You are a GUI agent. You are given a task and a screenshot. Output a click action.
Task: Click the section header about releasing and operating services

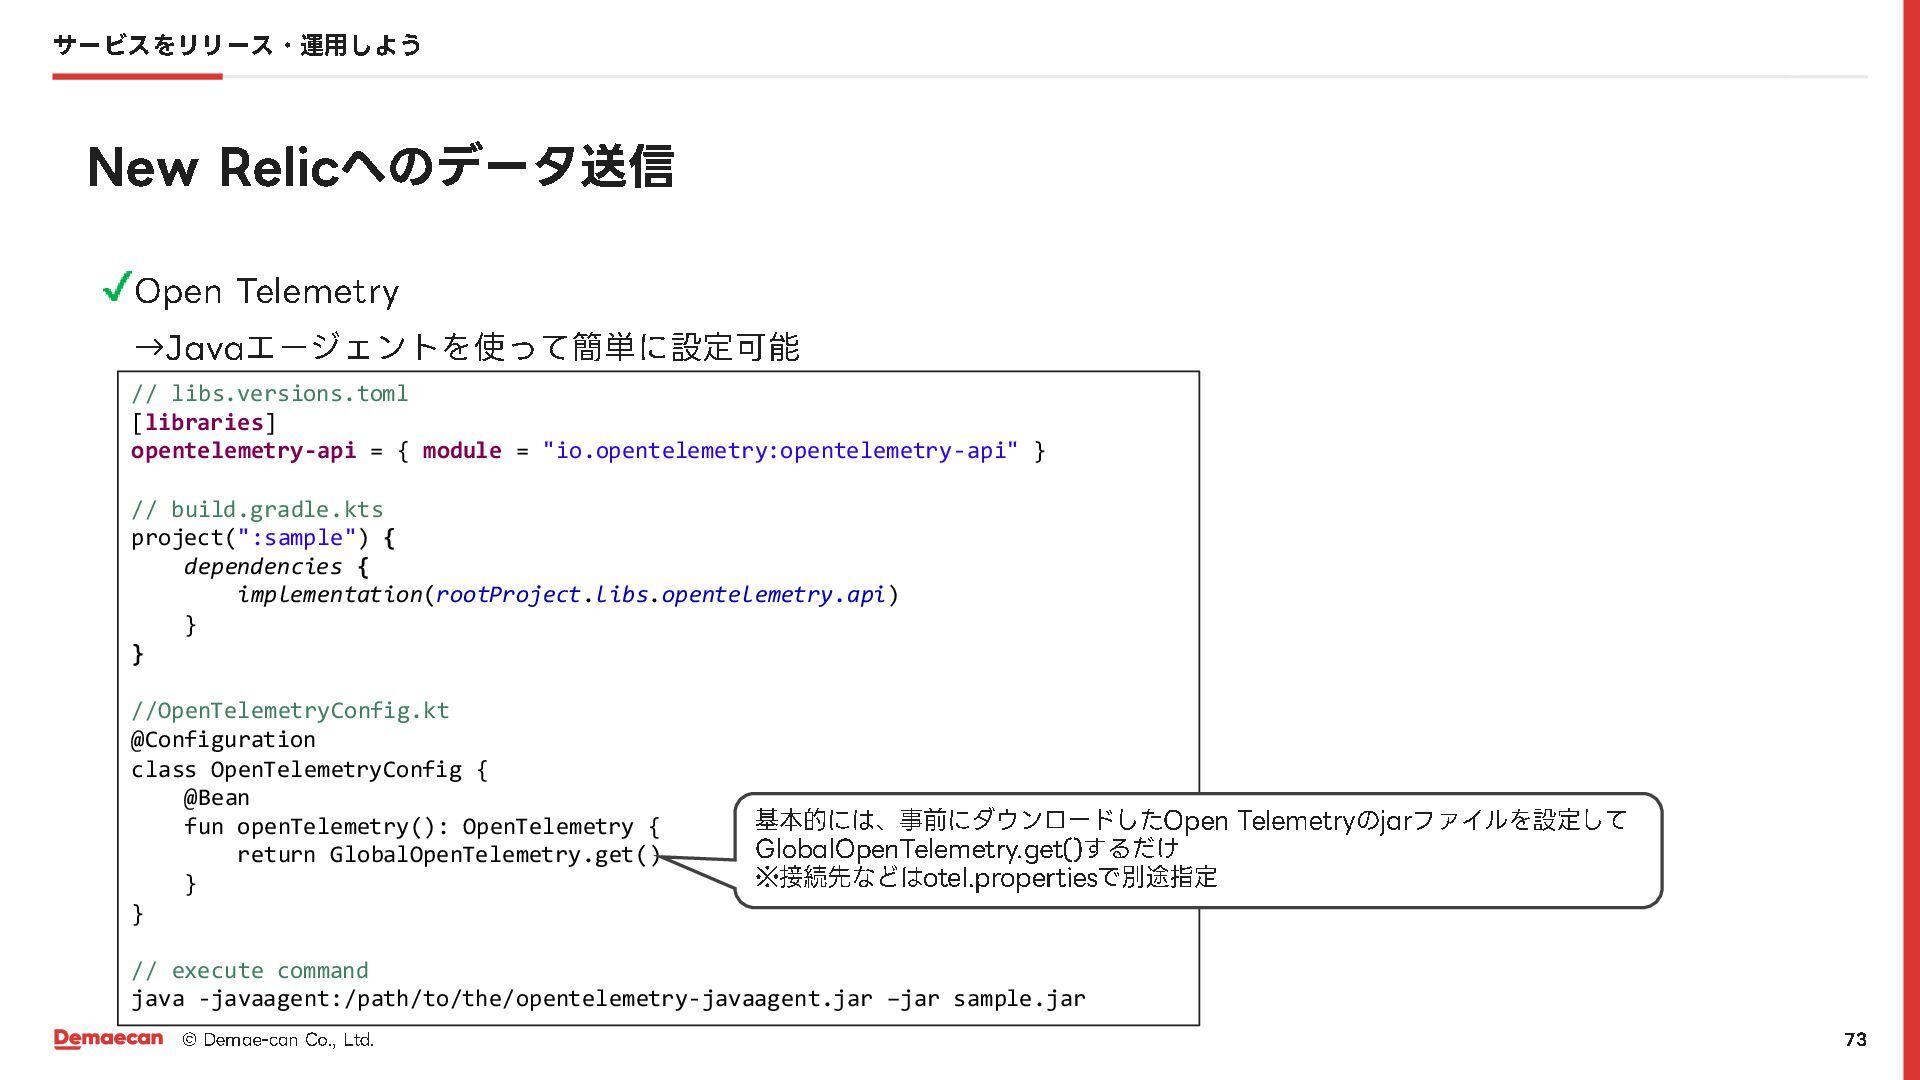click(237, 45)
